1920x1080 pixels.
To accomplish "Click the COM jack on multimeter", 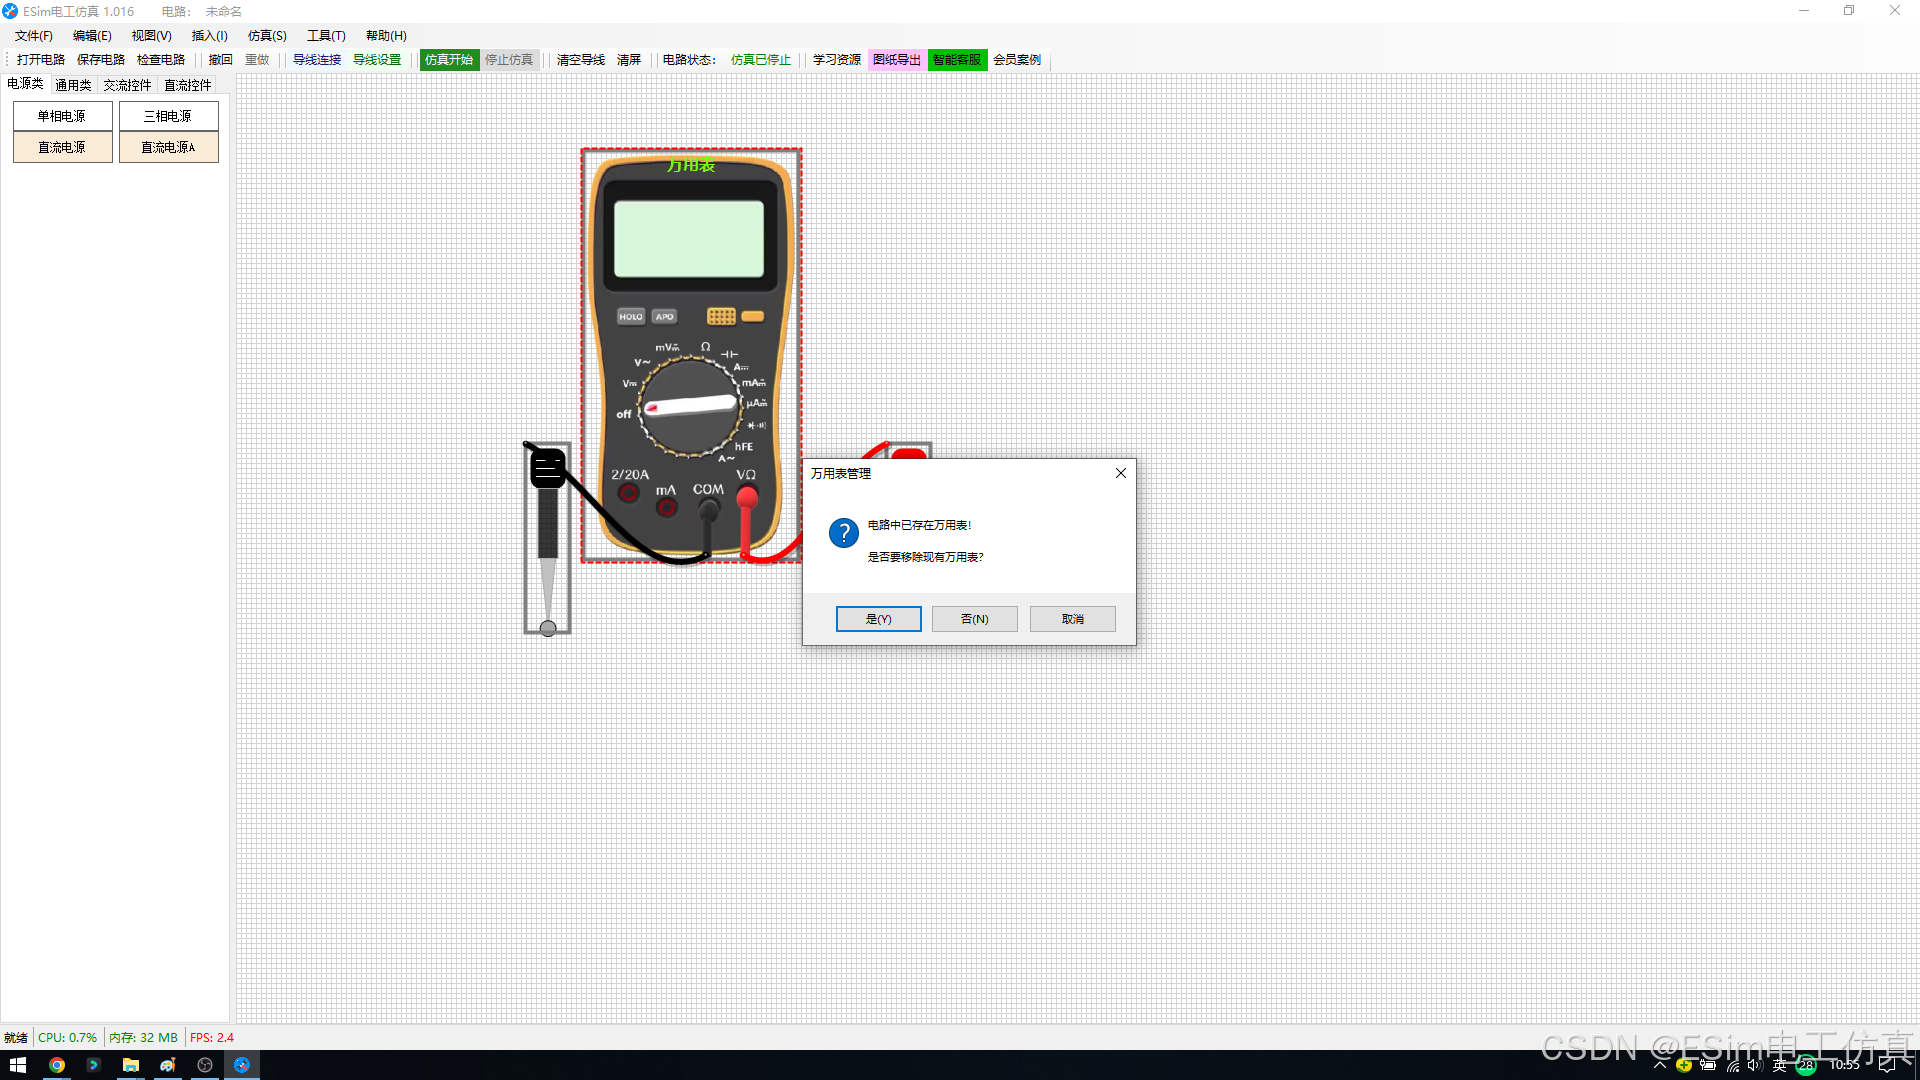I will [708, 508].
